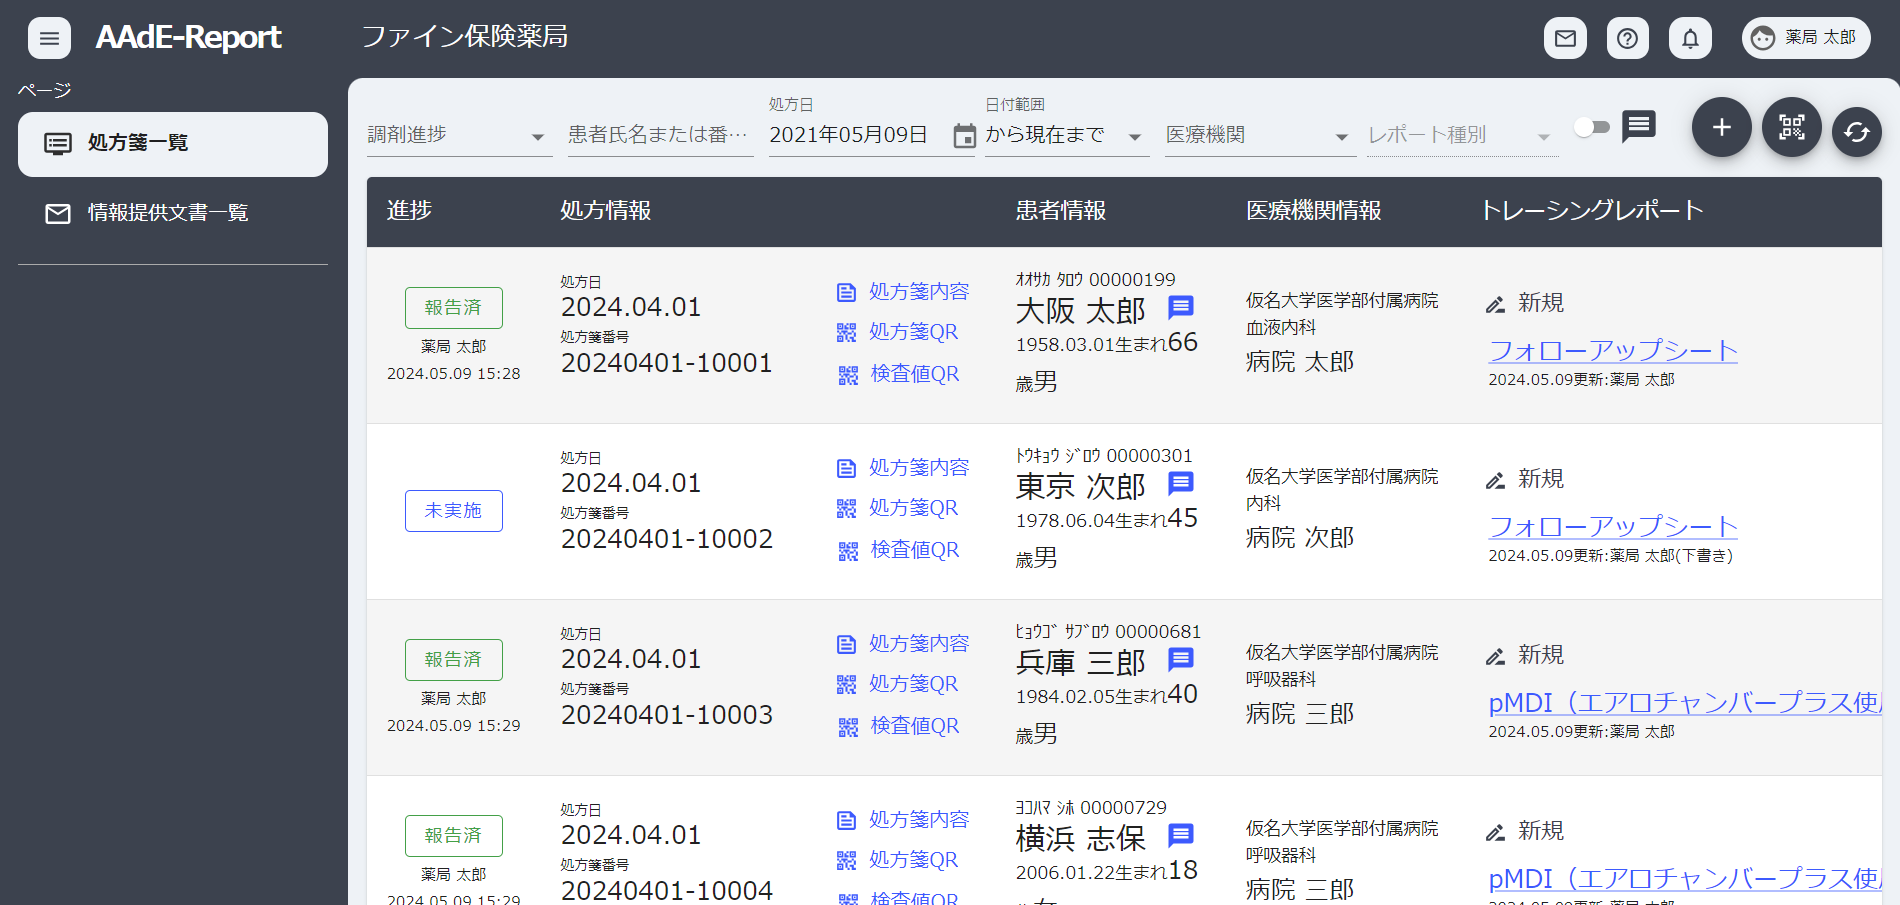Open the 処方日 date picker calendar icon
1900x905 pixels.
(963, 137)
